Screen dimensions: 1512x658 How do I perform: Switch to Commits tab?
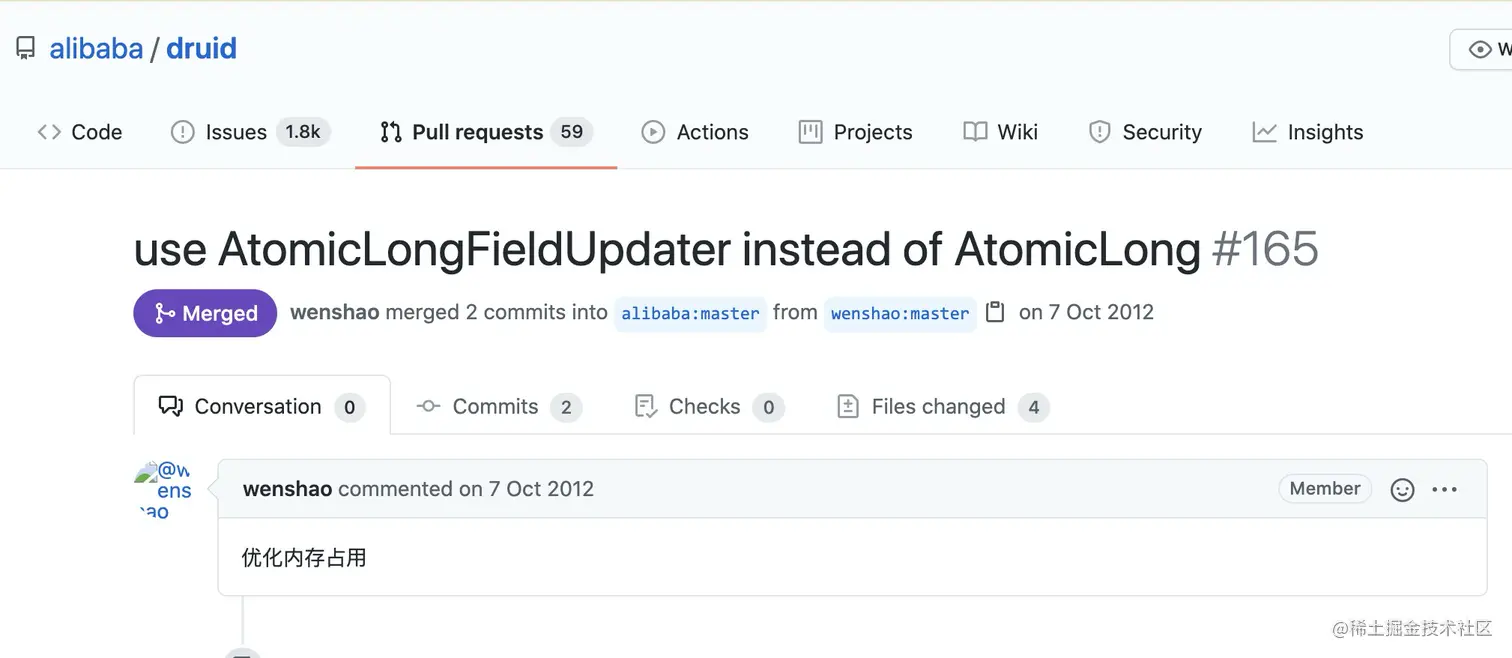click(499, 407)
